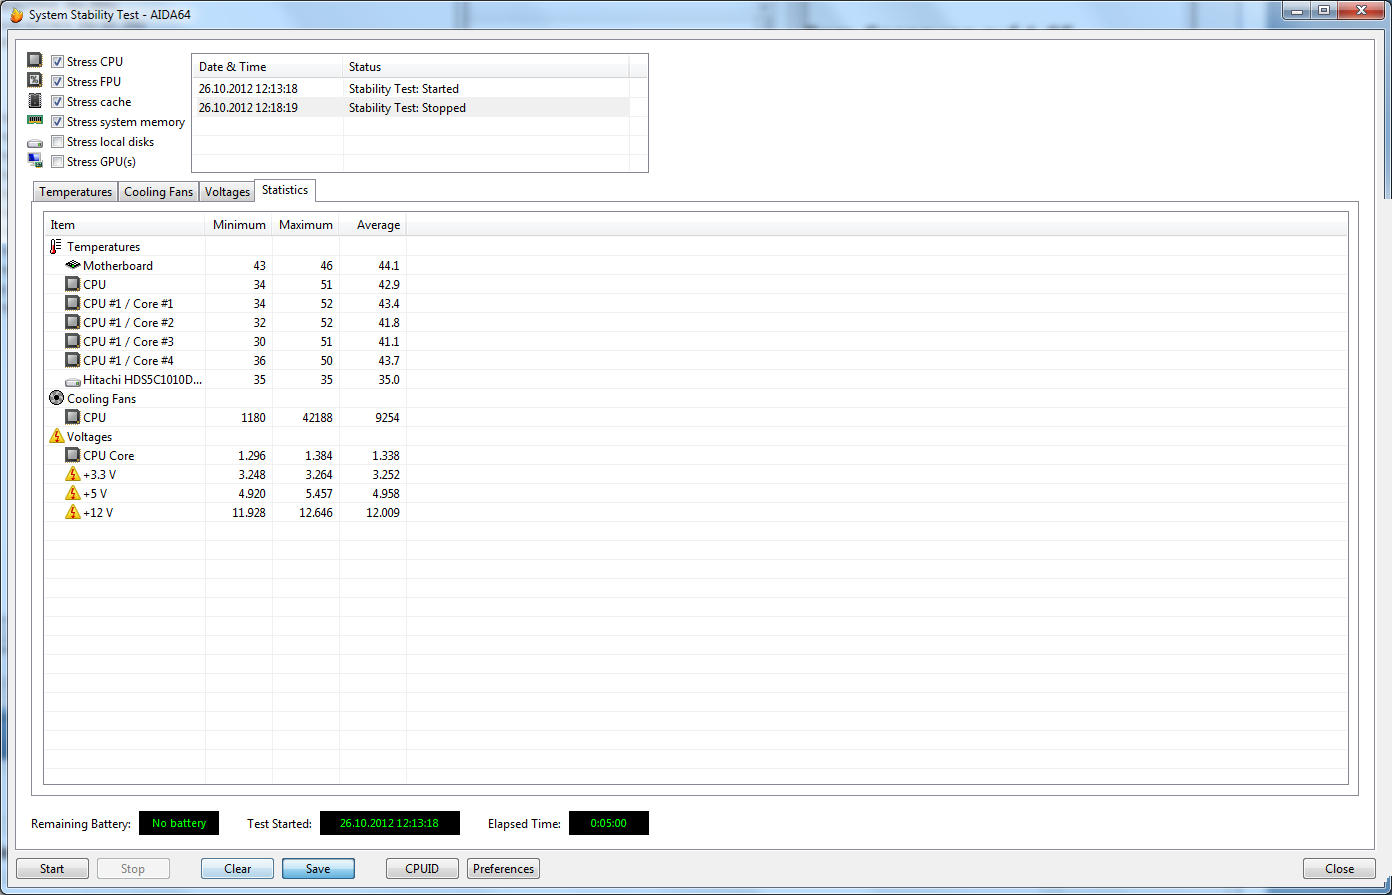1392x895 pixels.
Task: Click the warning icon in the Voltages group row
Action: 56,436
